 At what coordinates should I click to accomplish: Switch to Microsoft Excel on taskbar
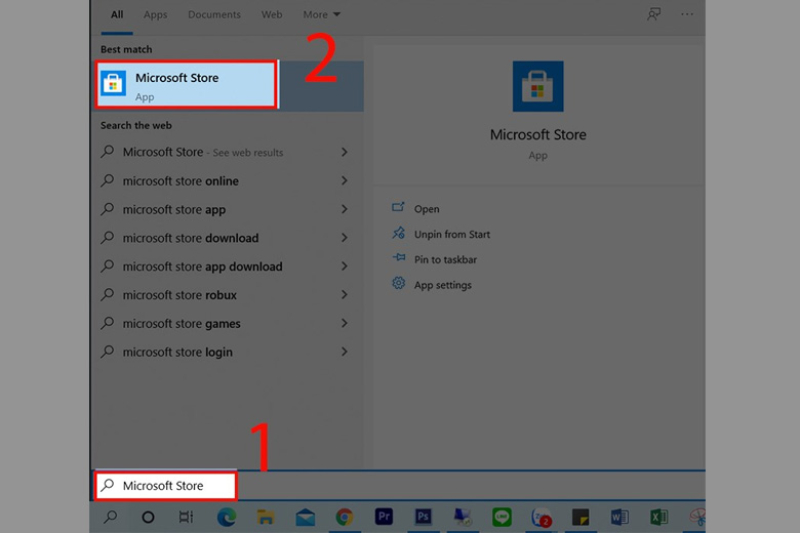click(659, 517)
